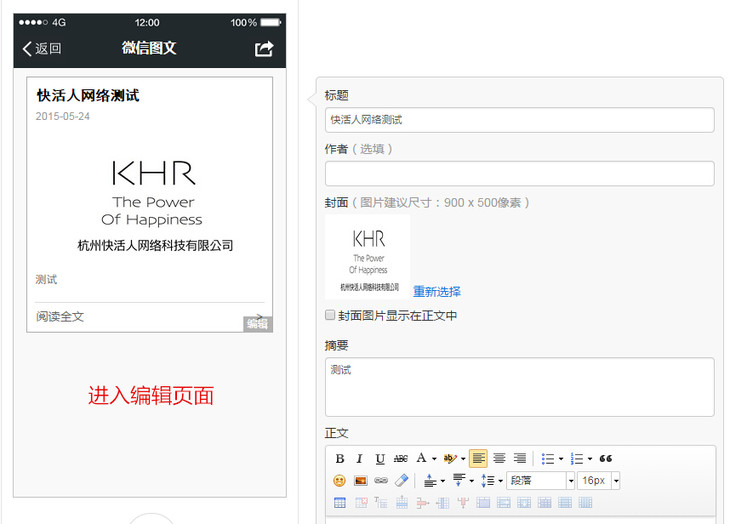Screen dimensions: 730x524
Task: Open the highlight color dropdown arrow
Action: pyautogui.click(x=463, y=459)
